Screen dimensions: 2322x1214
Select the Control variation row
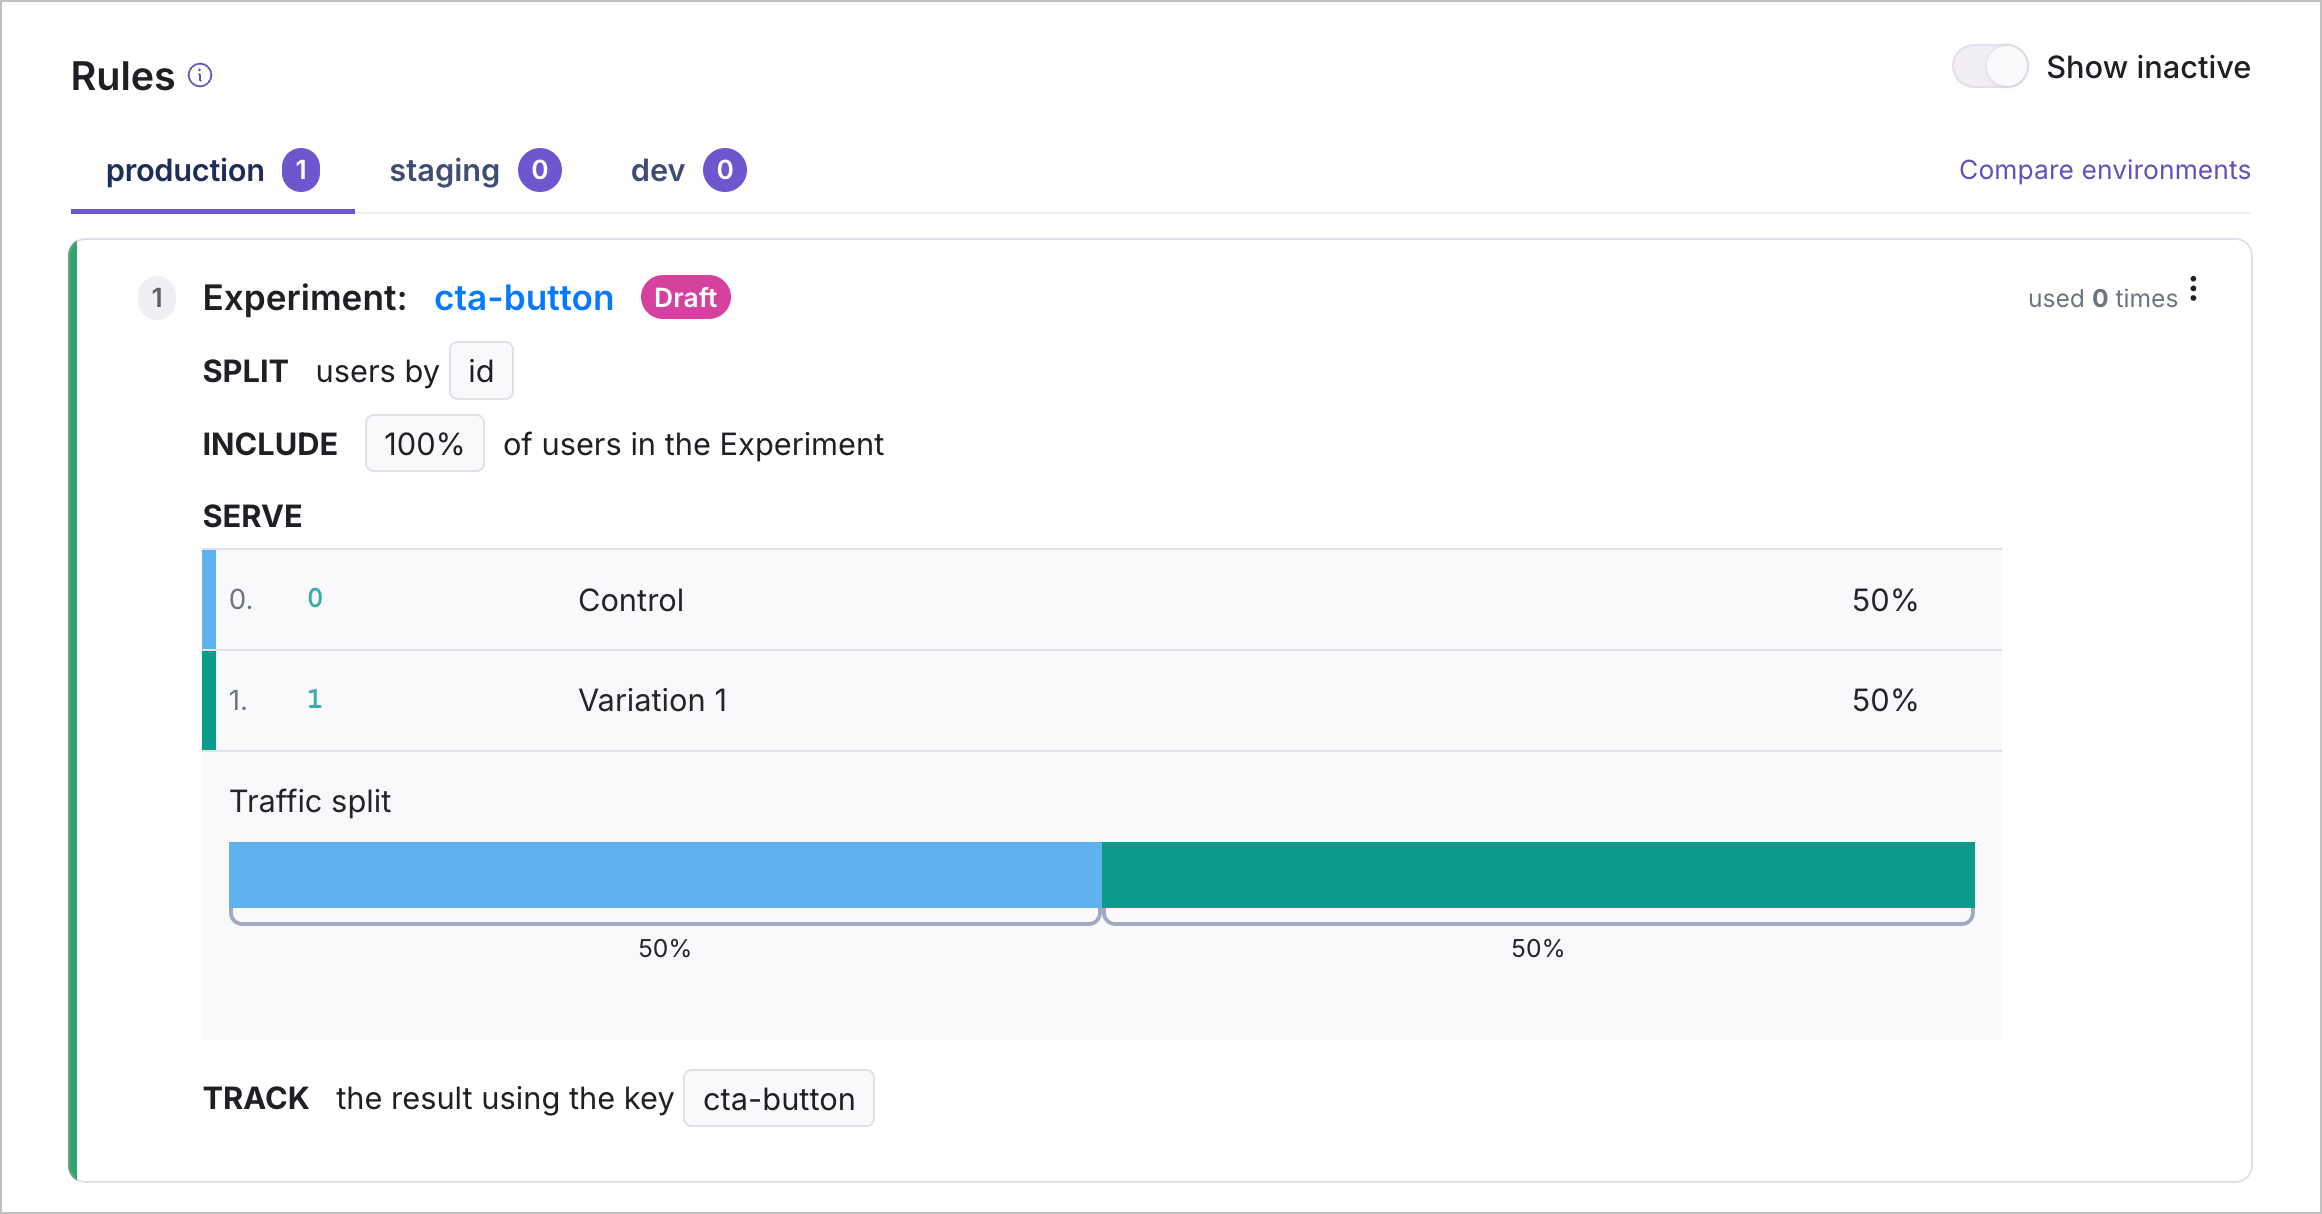(x=1102, y=600)
